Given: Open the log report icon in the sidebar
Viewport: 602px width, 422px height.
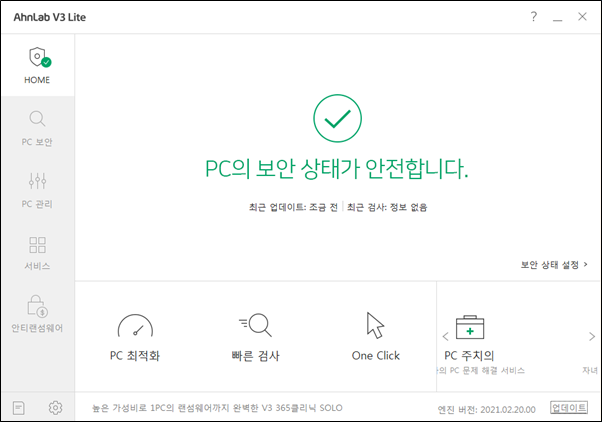Looking at the screenshot, I should click(x=18, y=407).
